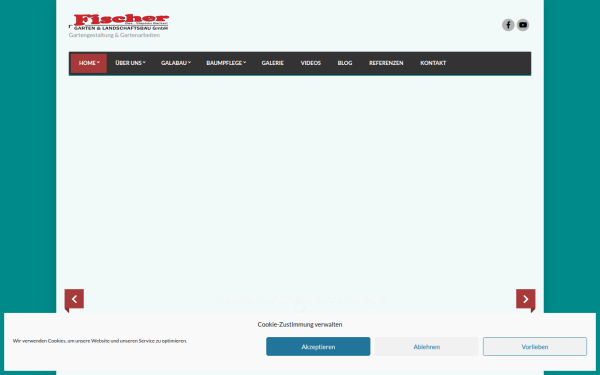Viewport: 600px width, 375px height.
Task: Go to previous slide arrow
Action: point(74,299)
